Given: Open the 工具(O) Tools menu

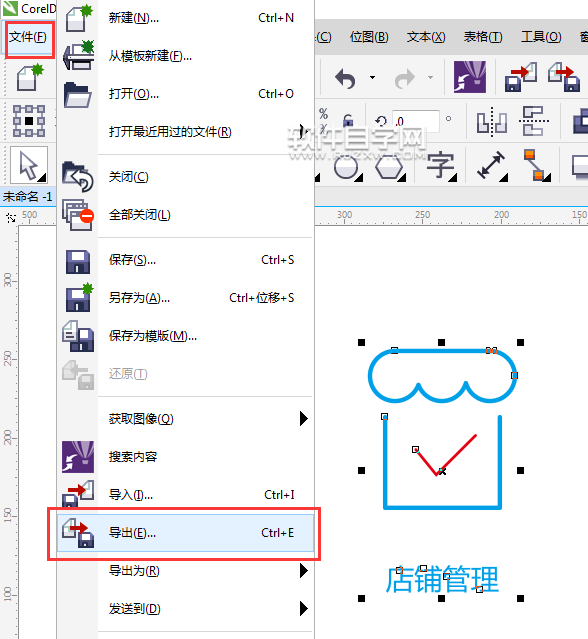Looking at the screenshot, I should point(541,37).
